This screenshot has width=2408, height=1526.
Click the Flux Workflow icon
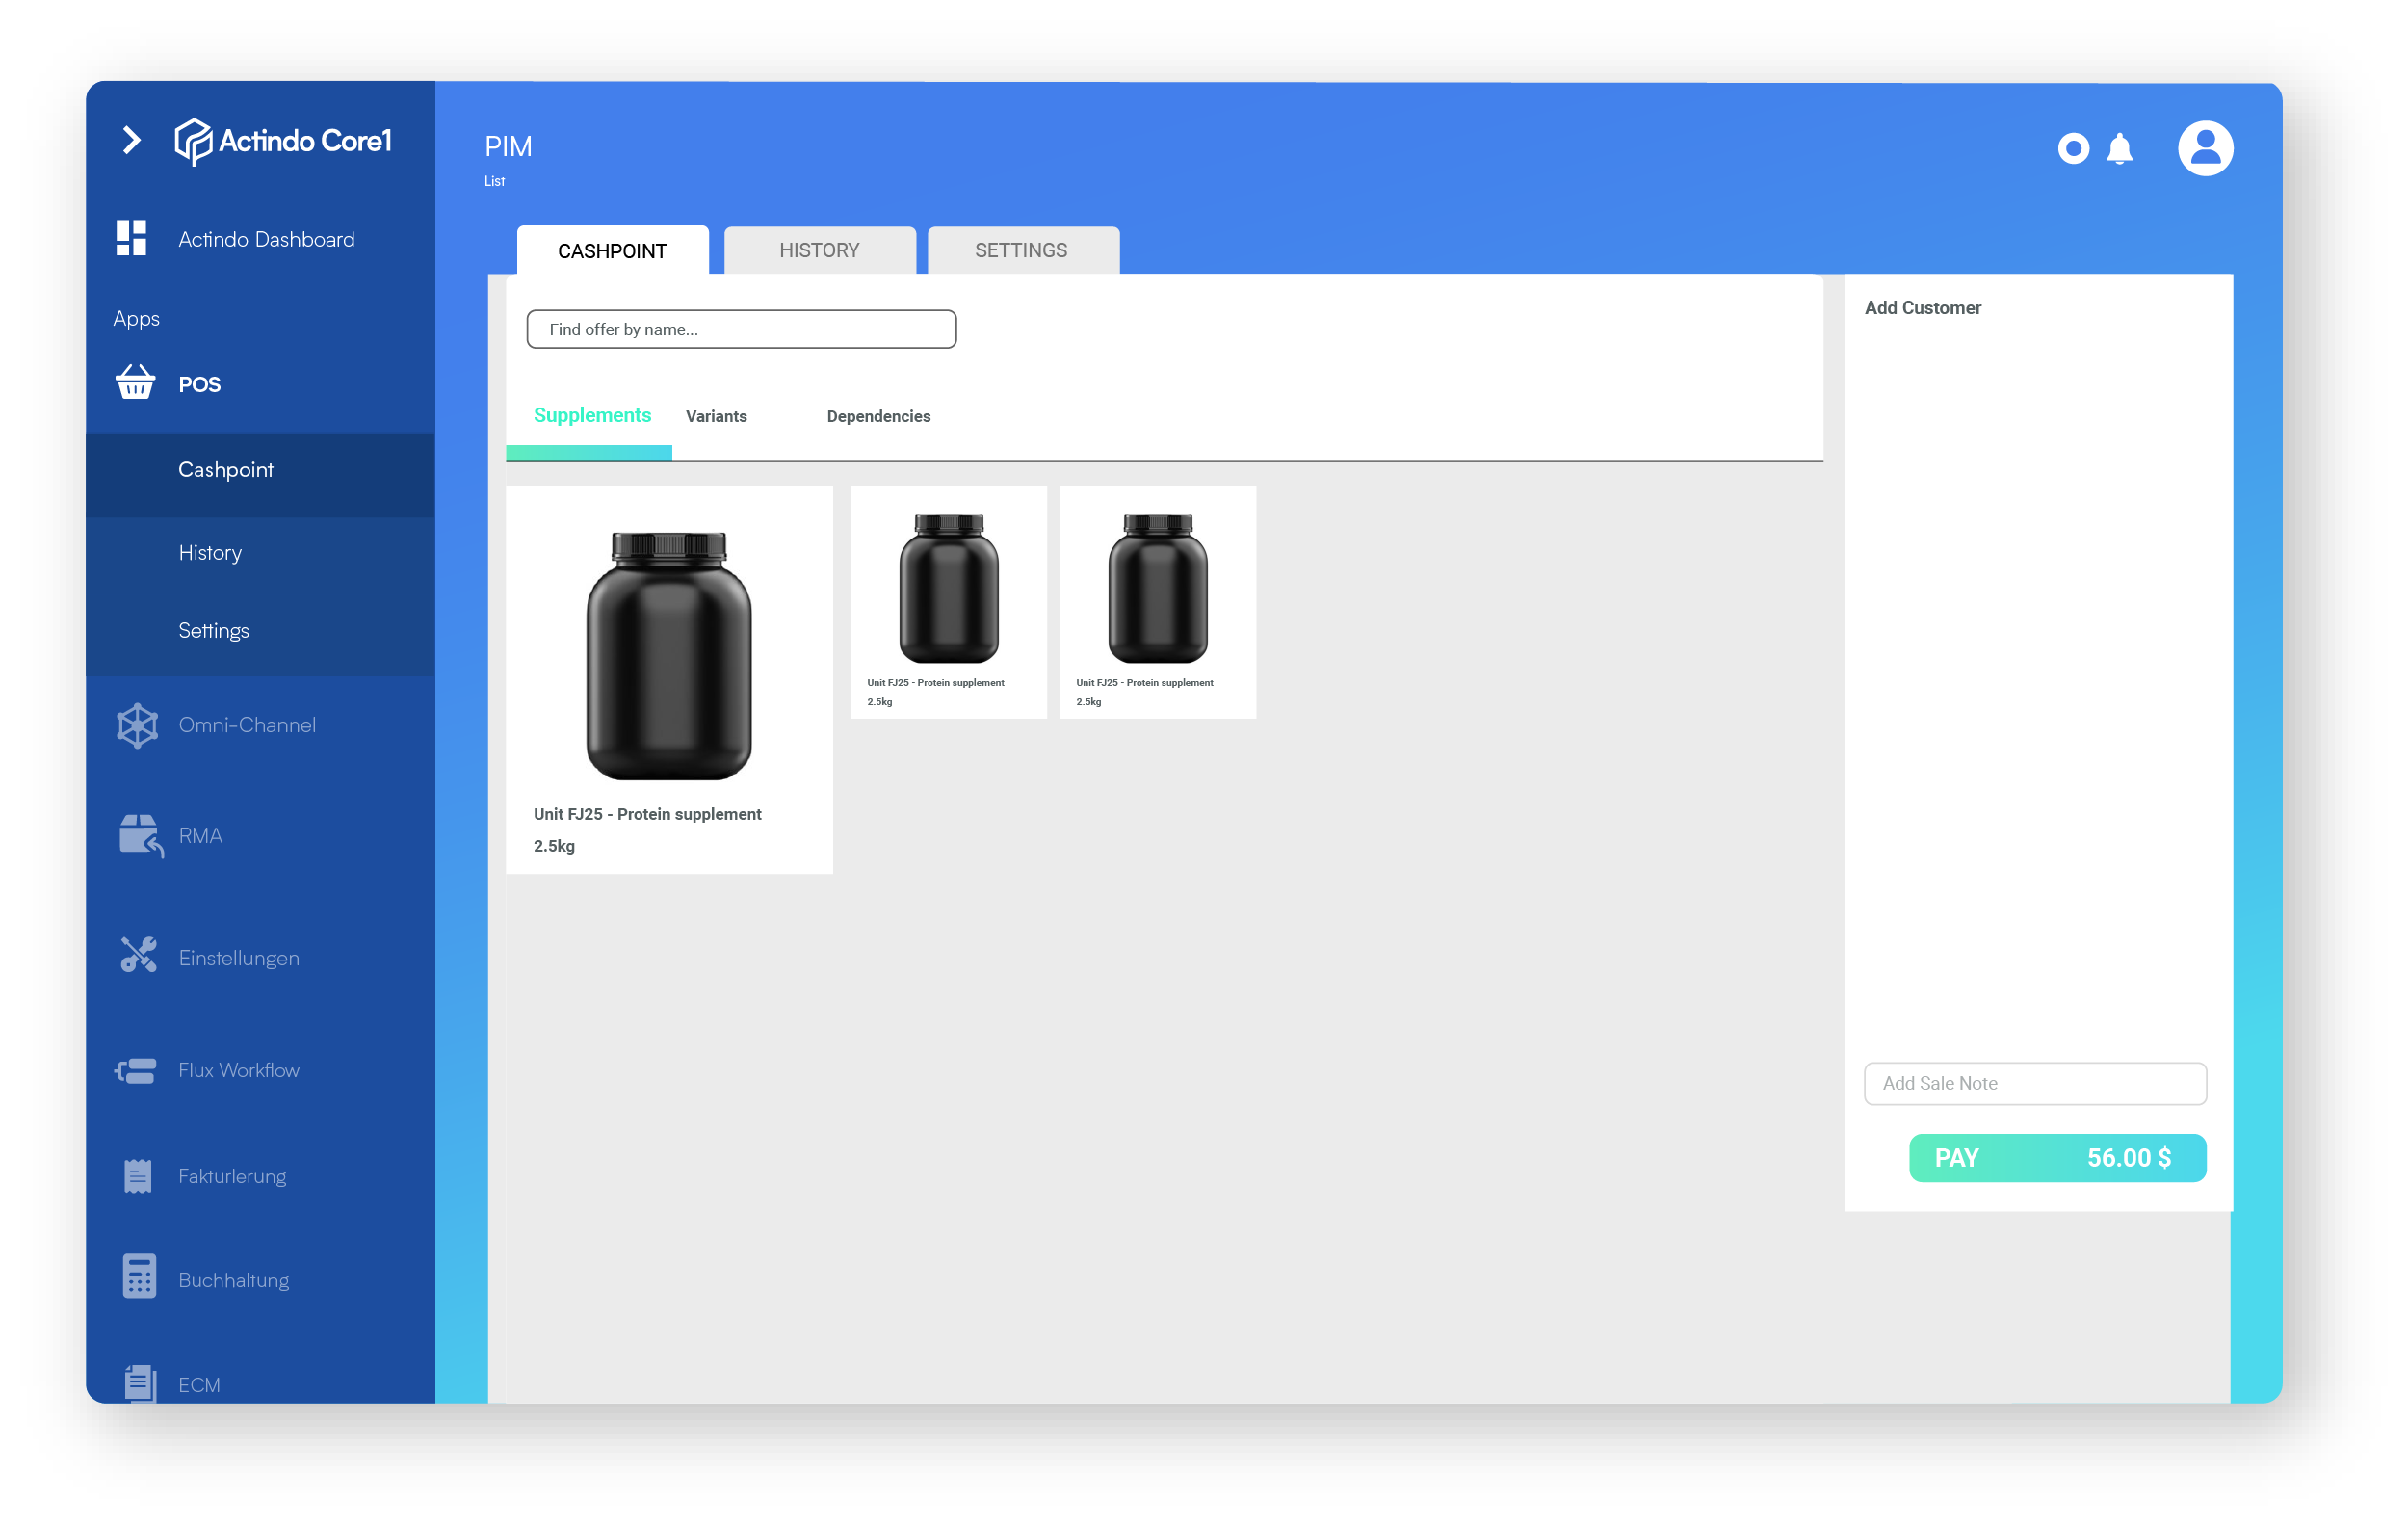[x=135, y=1071]
